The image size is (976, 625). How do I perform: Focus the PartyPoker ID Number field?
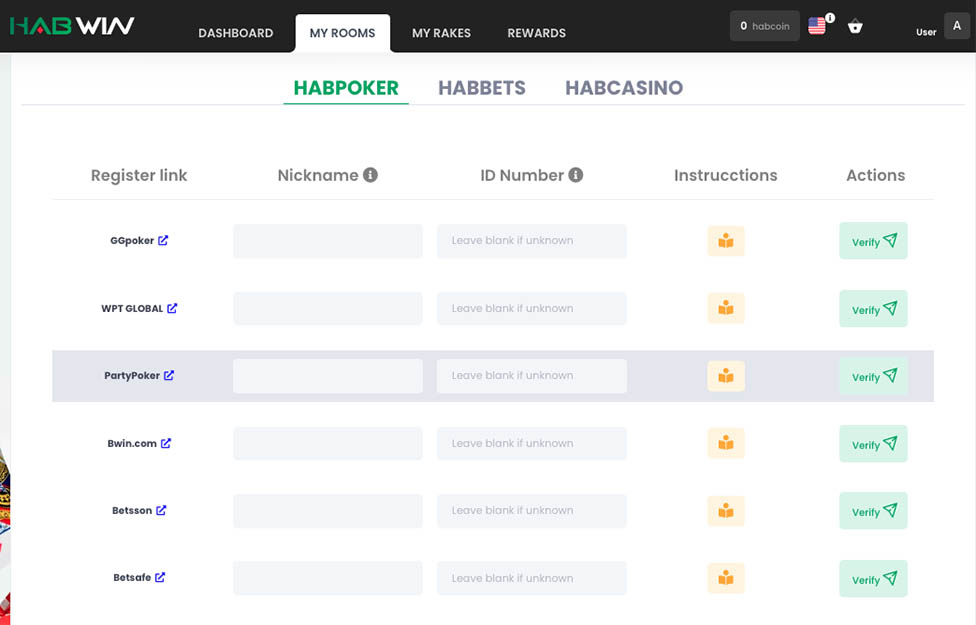[532, 376]
